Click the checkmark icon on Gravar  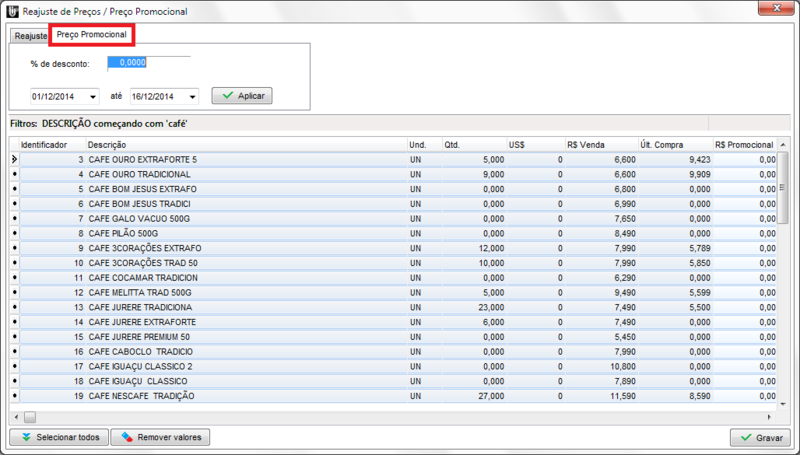coord(744,438)
